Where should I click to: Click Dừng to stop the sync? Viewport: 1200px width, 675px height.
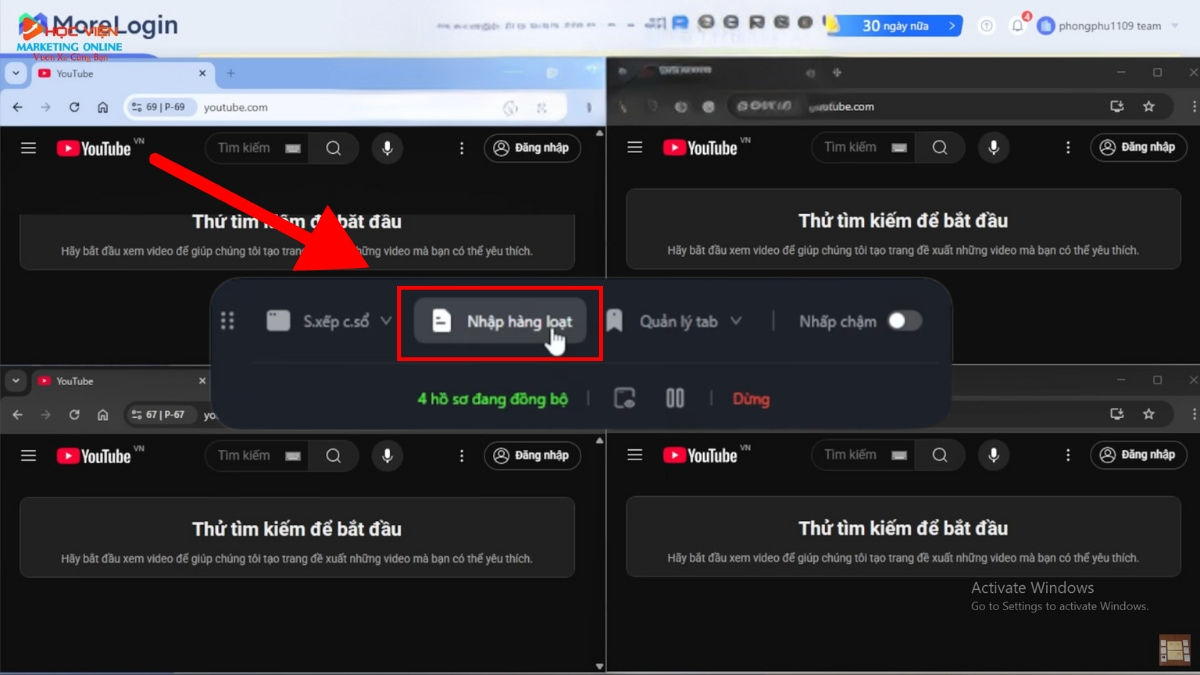[750, 398]
